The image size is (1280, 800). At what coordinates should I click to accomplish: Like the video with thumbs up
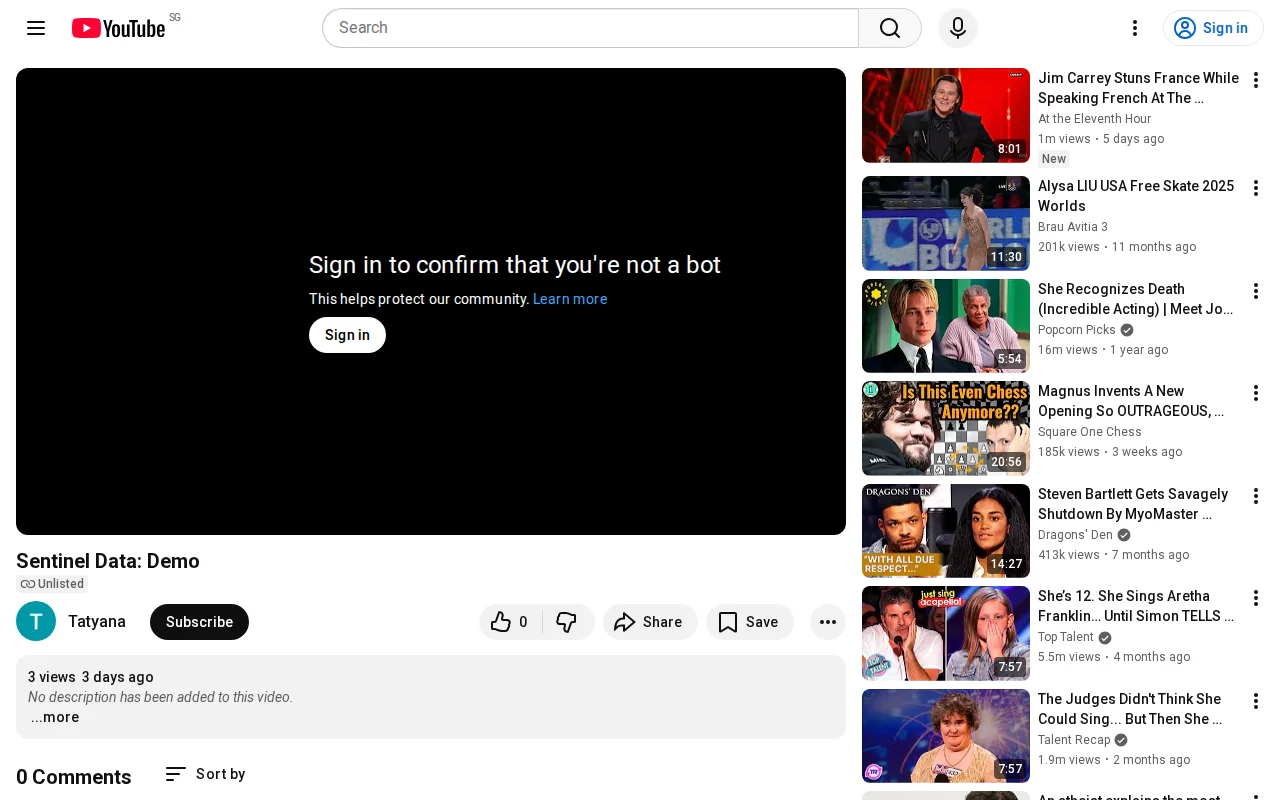coord(511,622)
